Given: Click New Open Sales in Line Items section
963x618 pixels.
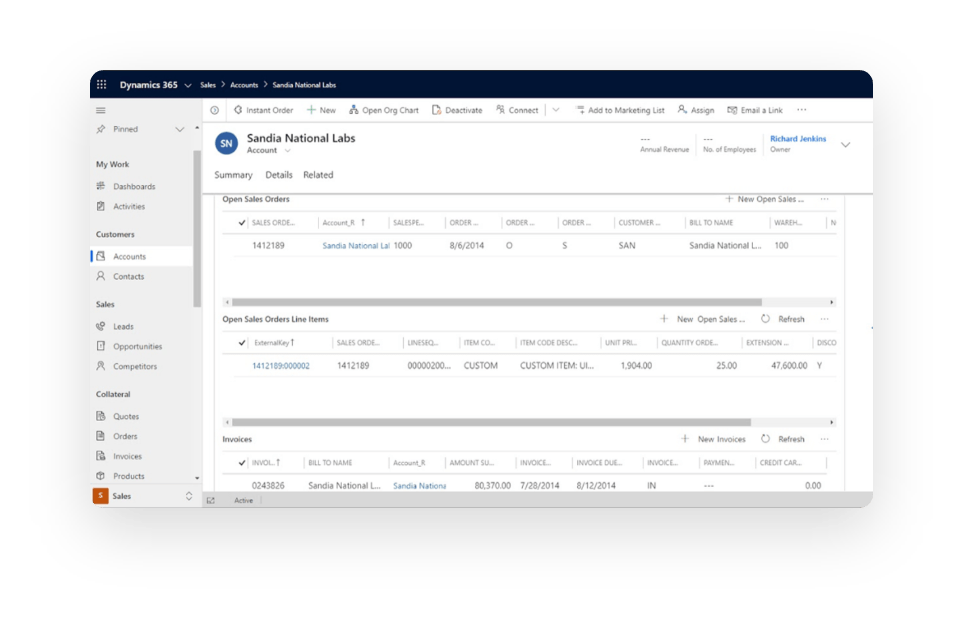Looking at the screenshot, I should [703, 319].
